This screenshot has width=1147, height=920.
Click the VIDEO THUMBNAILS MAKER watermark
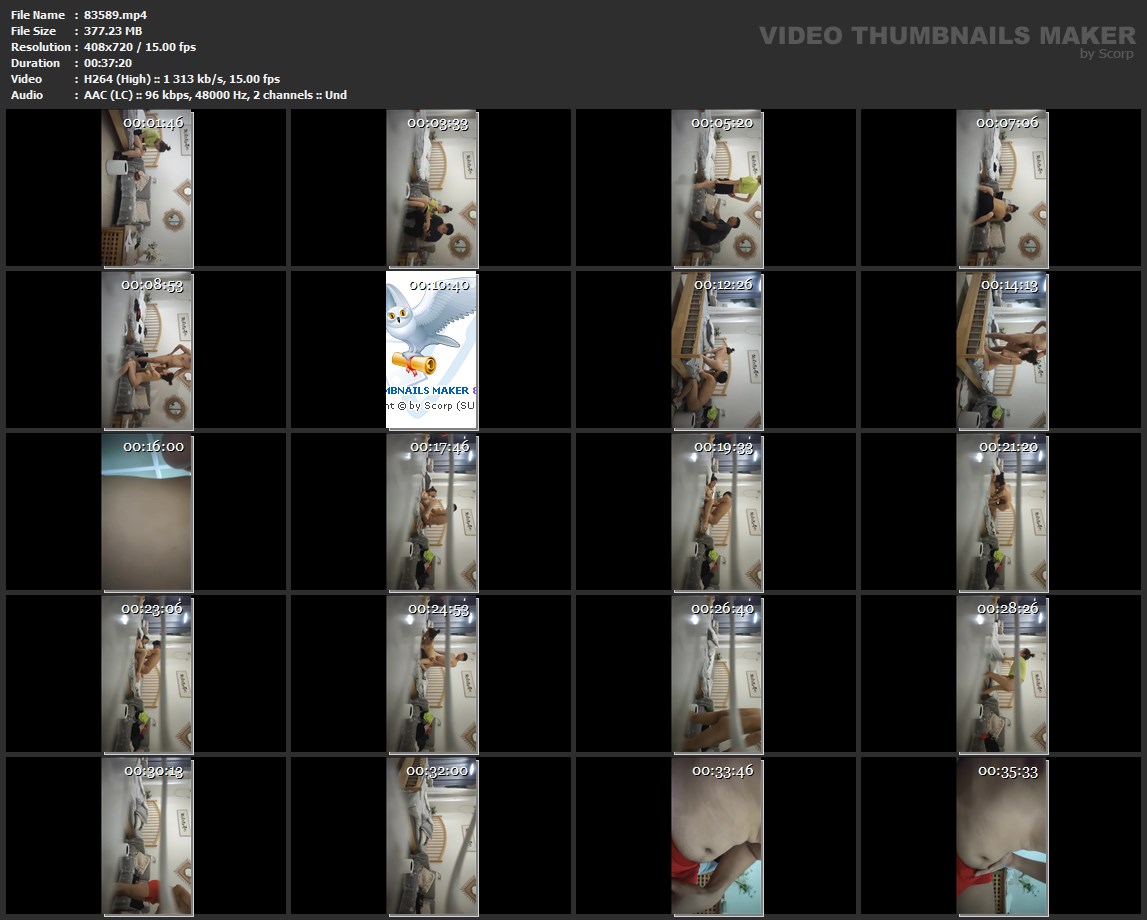pos(946,36)
